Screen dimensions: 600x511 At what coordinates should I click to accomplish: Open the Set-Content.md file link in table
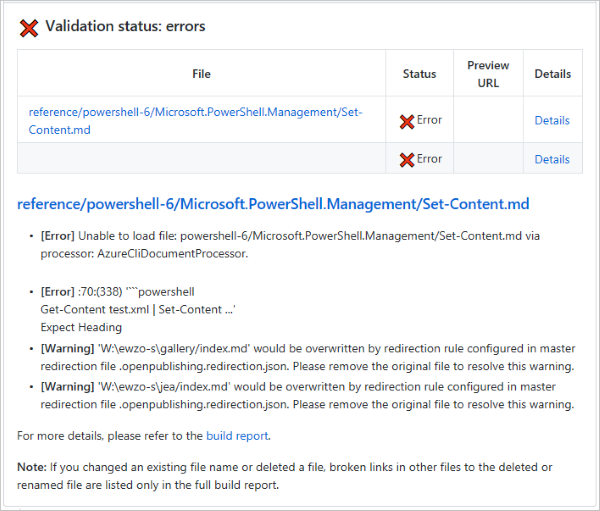[x=195, y=121]
